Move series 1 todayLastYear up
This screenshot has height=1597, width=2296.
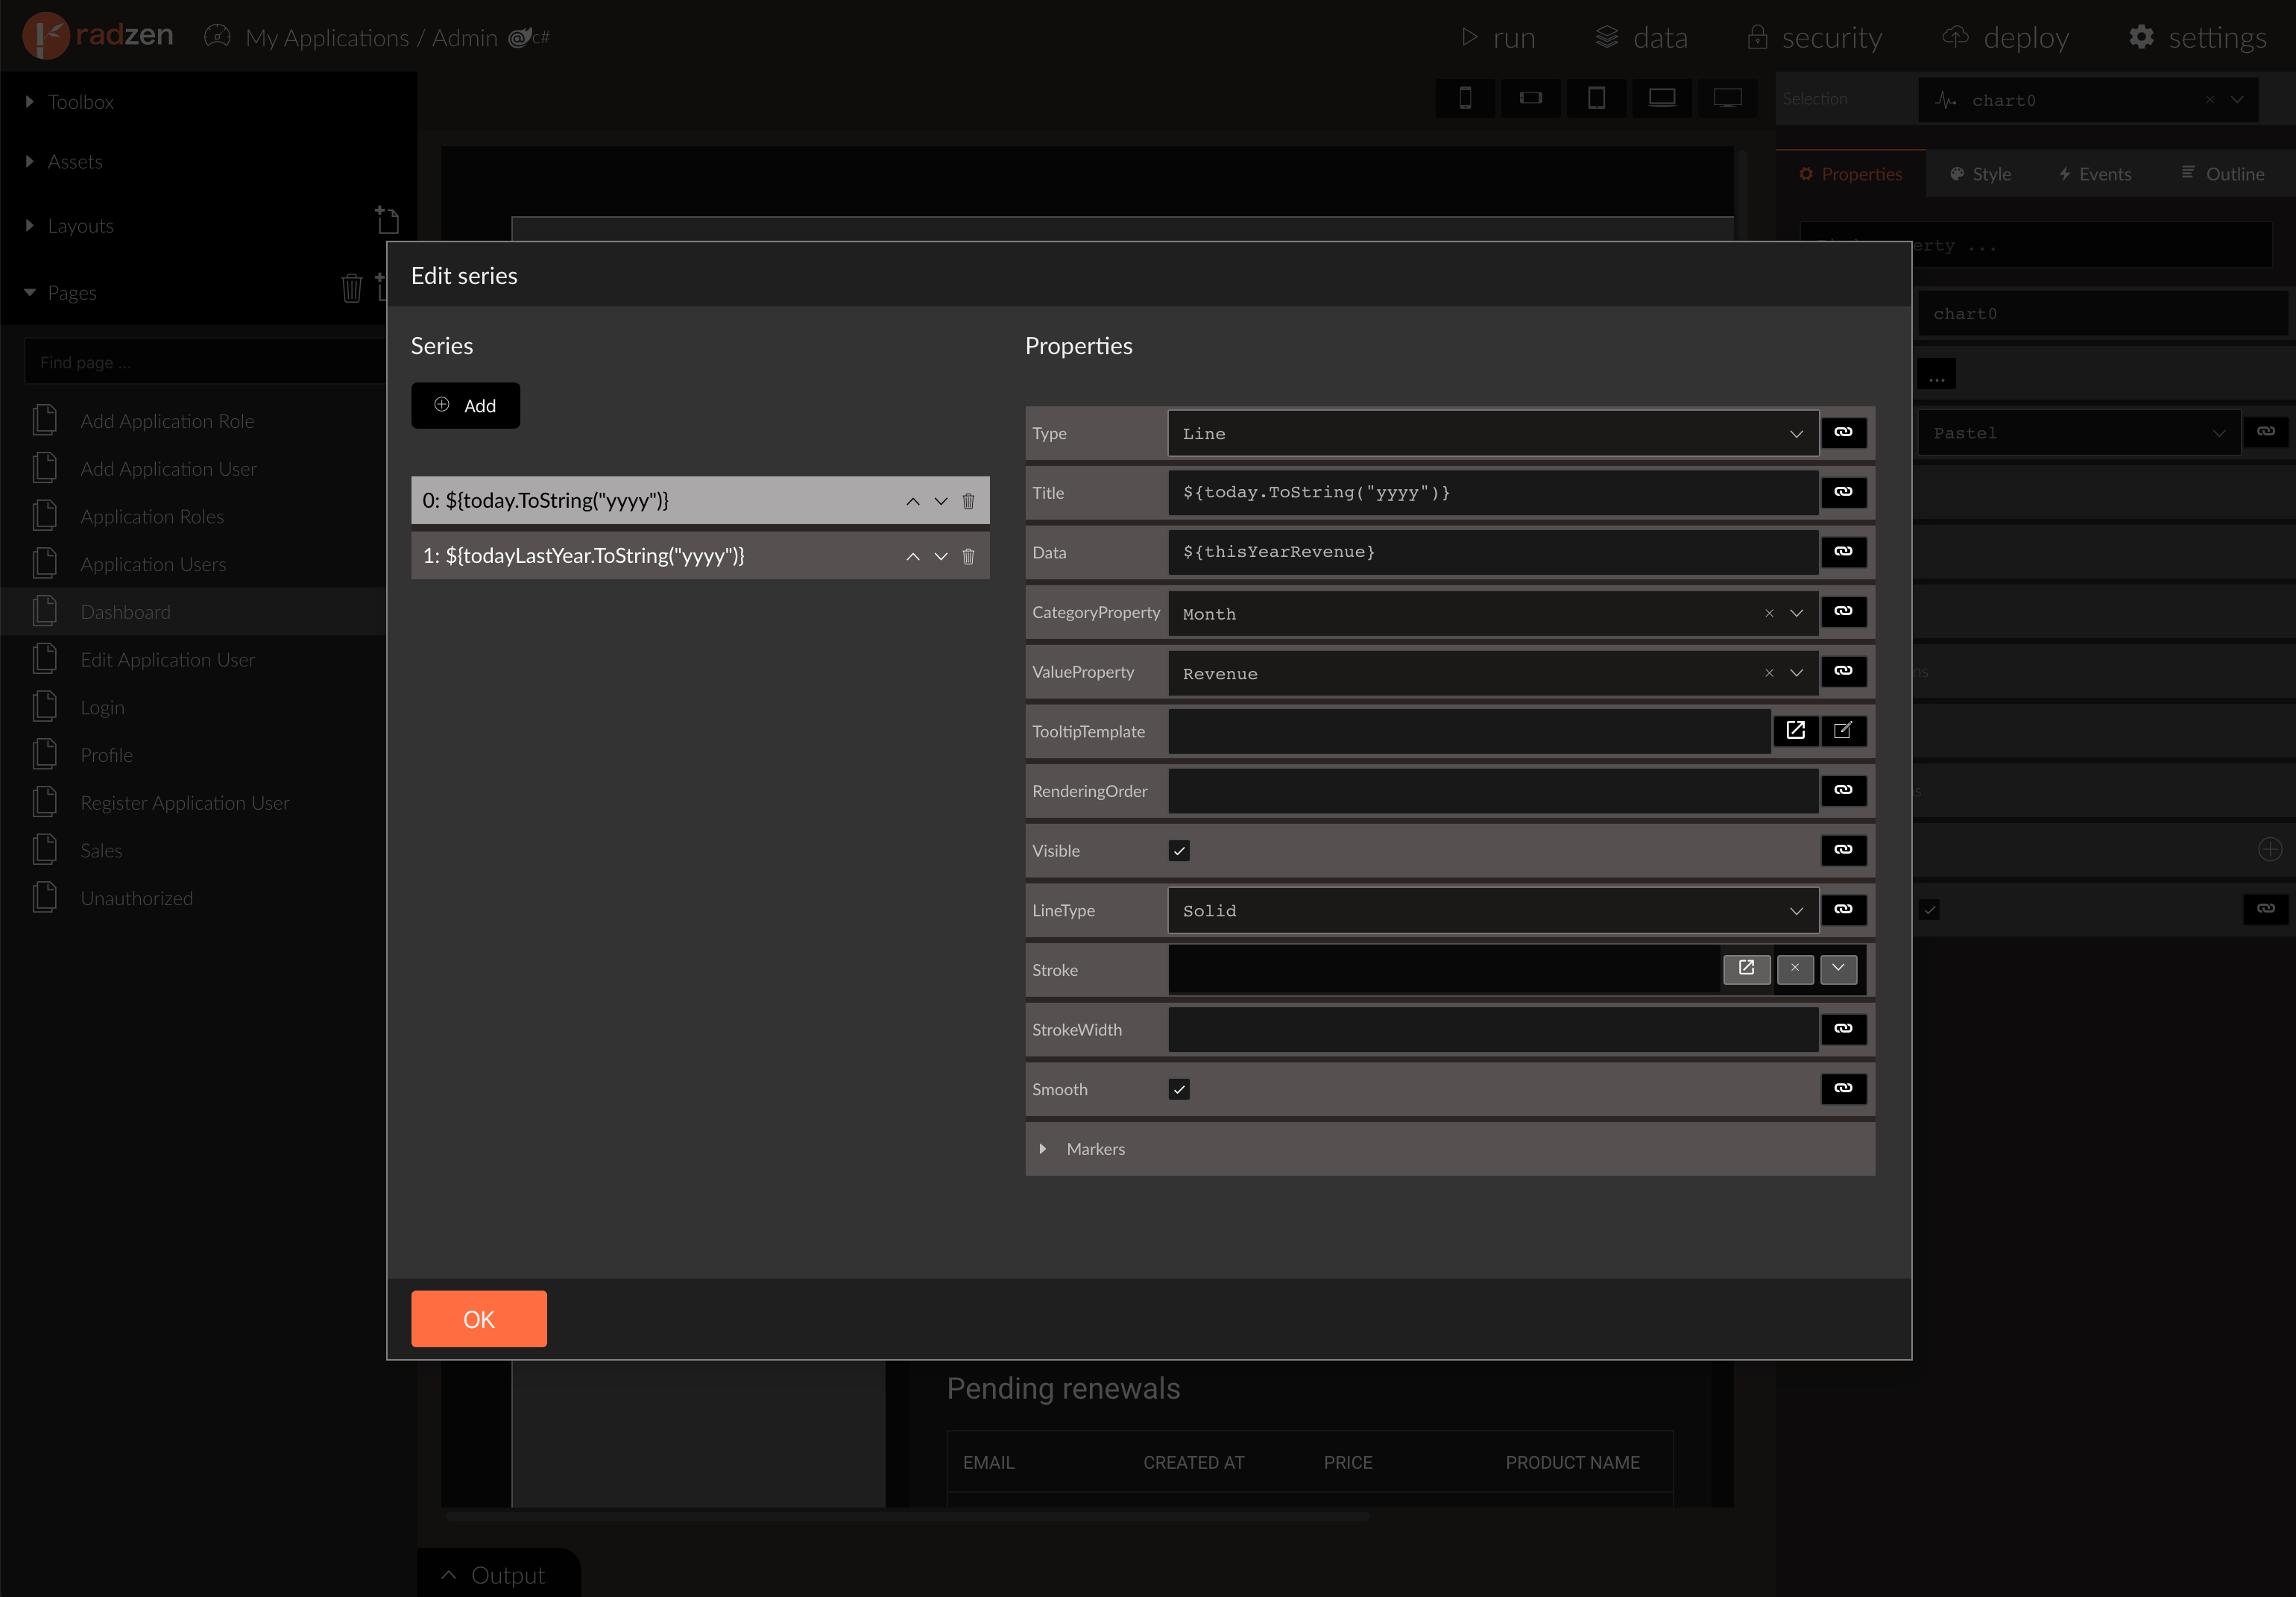tap(912, 556)
